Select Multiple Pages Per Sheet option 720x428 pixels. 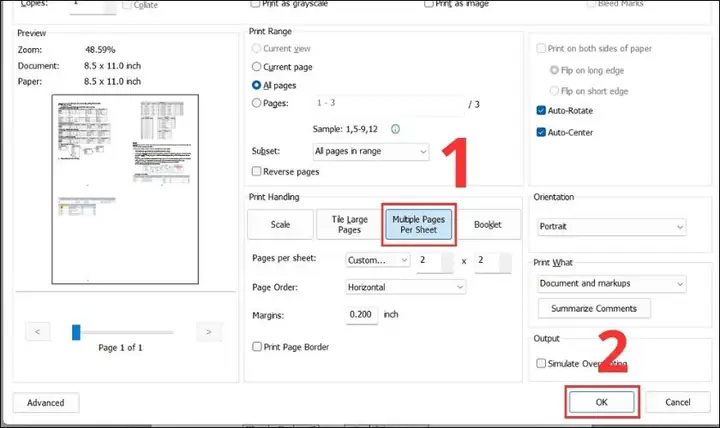[418, 225]
